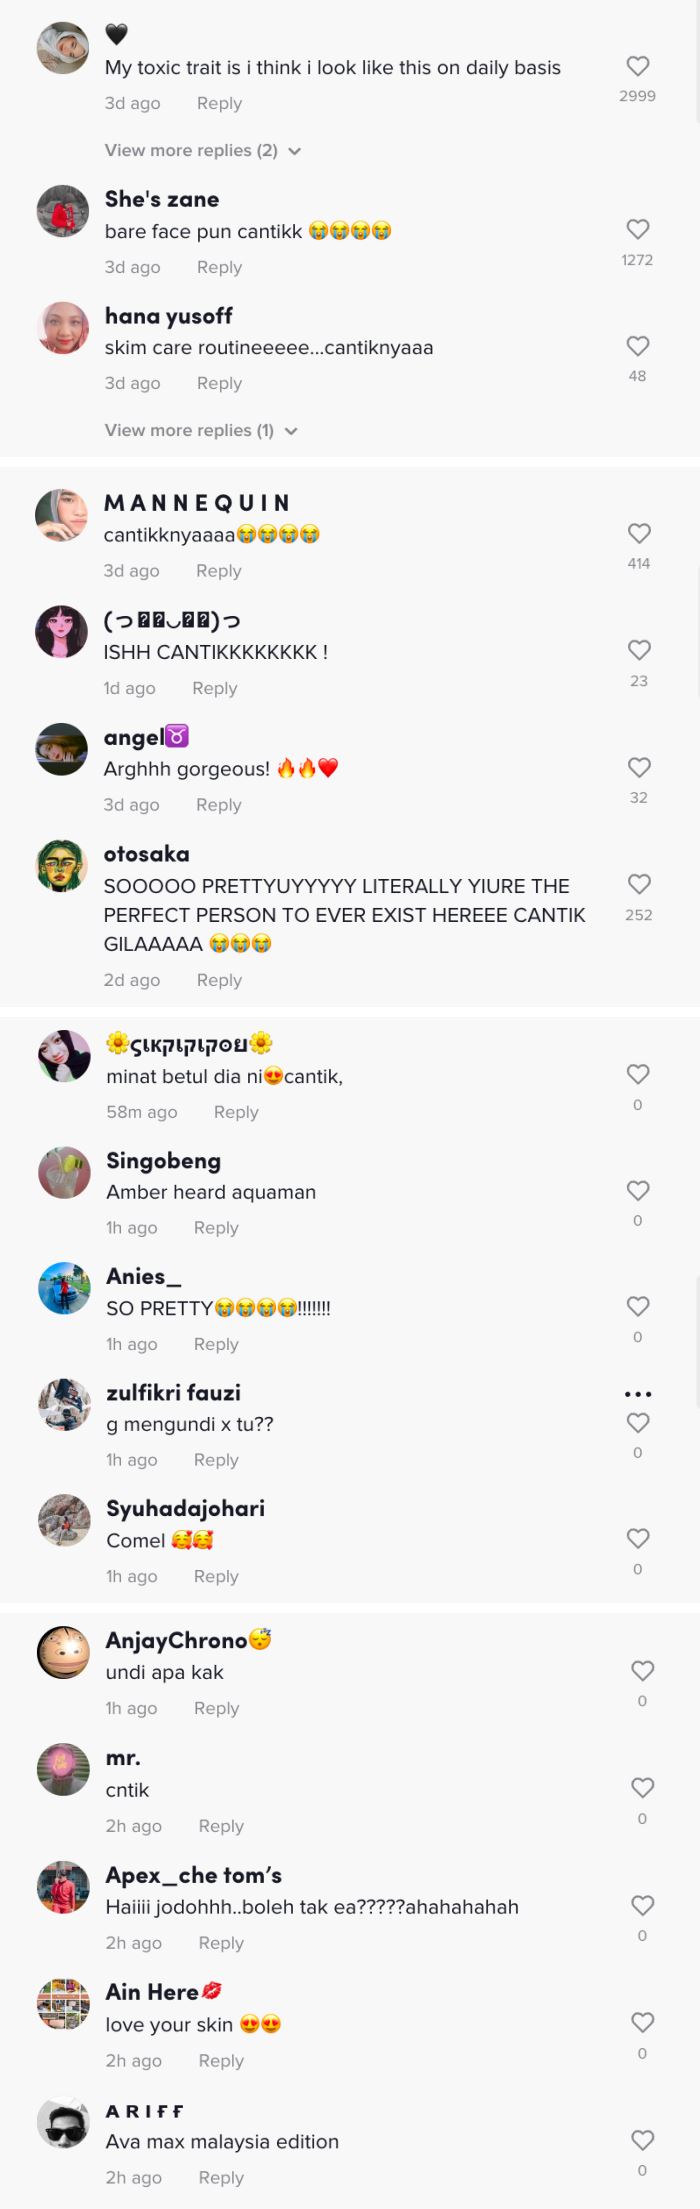This screenshot has height=2209, width=700.
Task: Expand "View more replies (2)"
Action: pos(191,150)
